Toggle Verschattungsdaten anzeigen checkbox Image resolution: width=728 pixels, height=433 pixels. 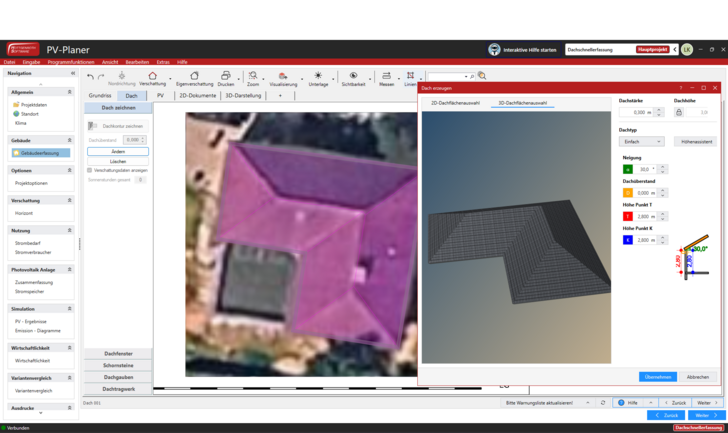click(x=90, y=170)
